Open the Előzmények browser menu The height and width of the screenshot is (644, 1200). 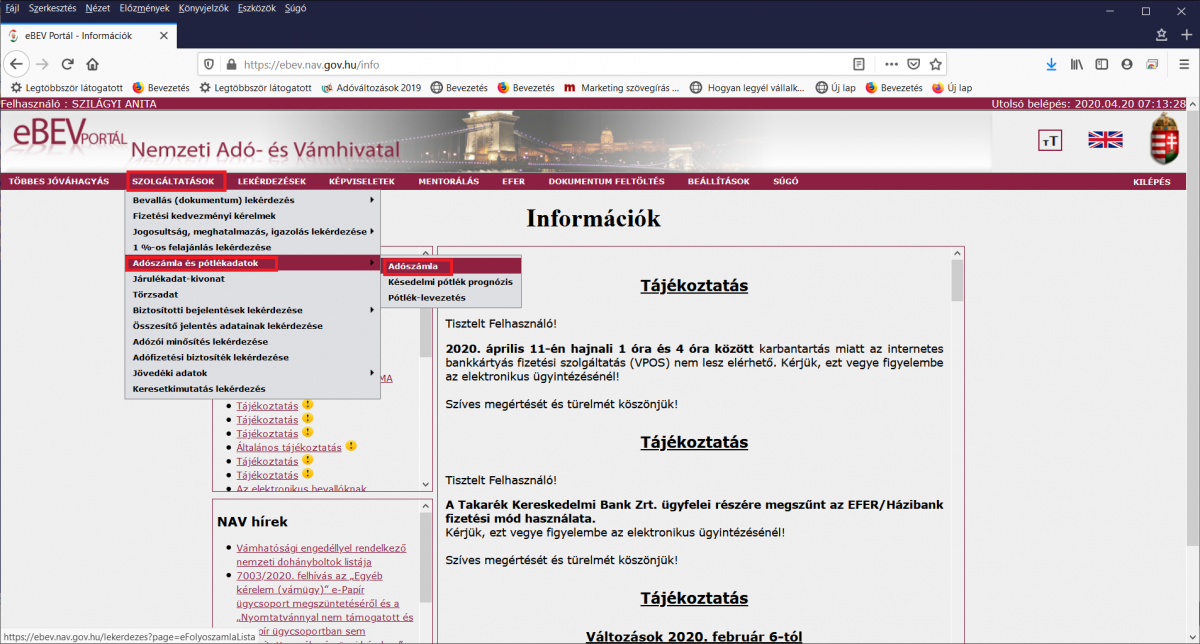point(145,8)
